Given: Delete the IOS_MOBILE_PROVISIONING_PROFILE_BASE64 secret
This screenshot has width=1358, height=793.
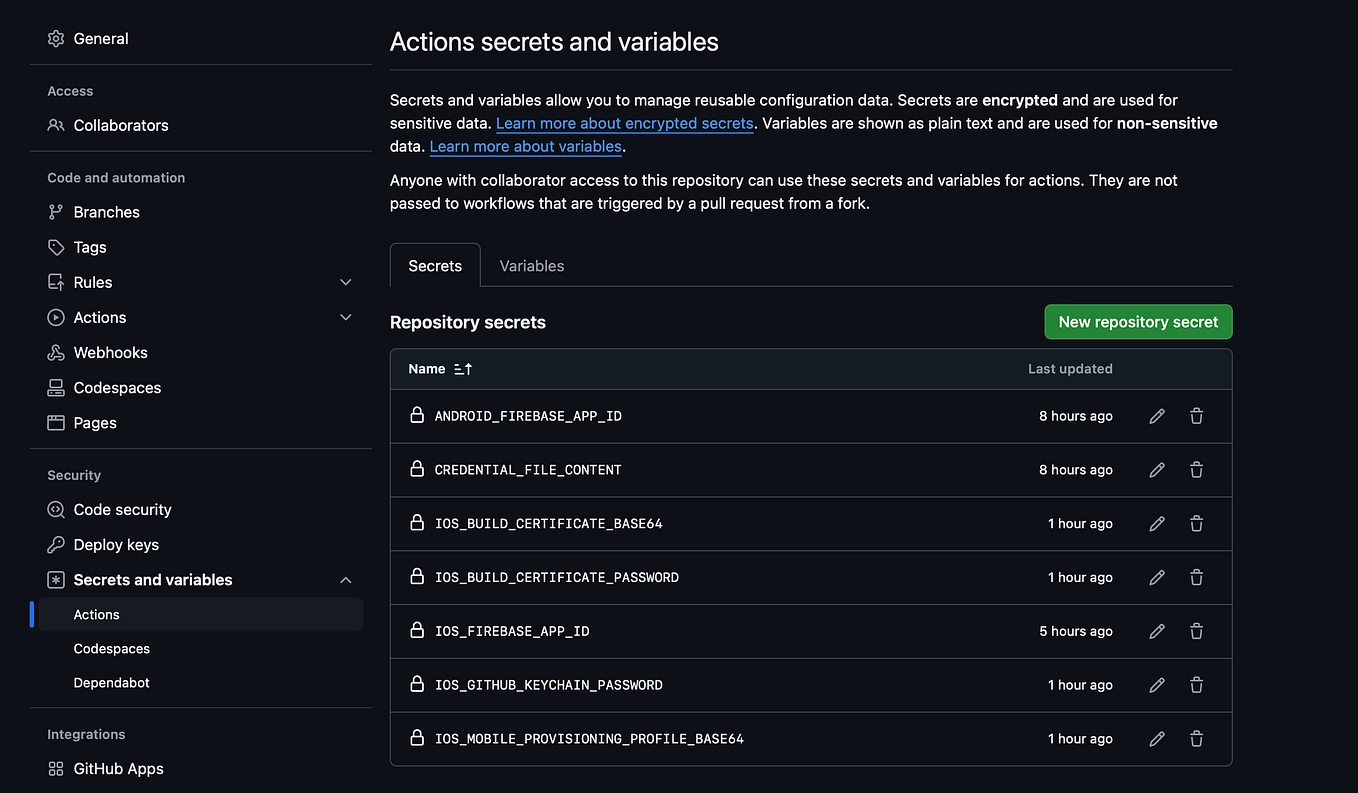Looking at the screenshot, I should pyautogui.click(x=1196, y=738).
